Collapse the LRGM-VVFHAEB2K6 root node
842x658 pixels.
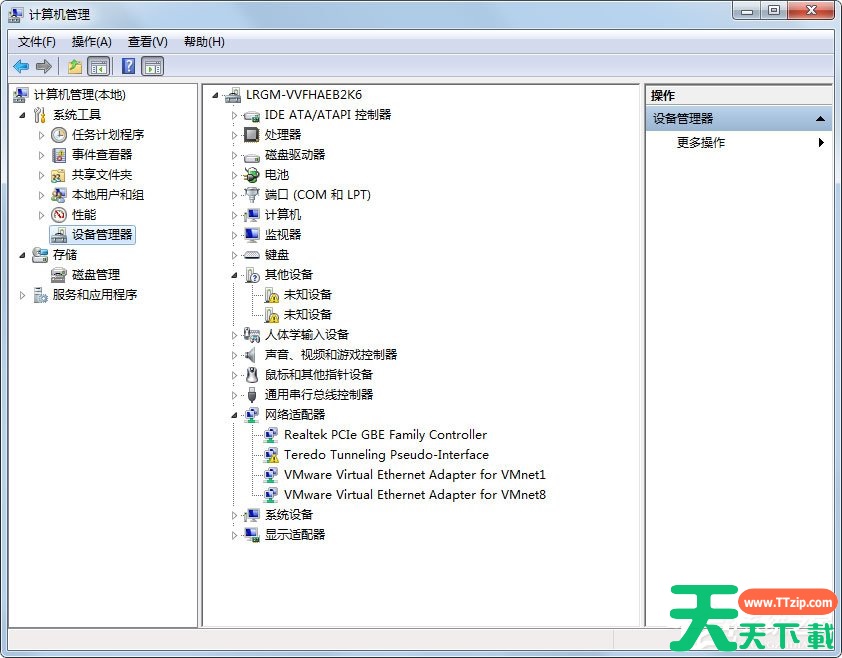215,96
